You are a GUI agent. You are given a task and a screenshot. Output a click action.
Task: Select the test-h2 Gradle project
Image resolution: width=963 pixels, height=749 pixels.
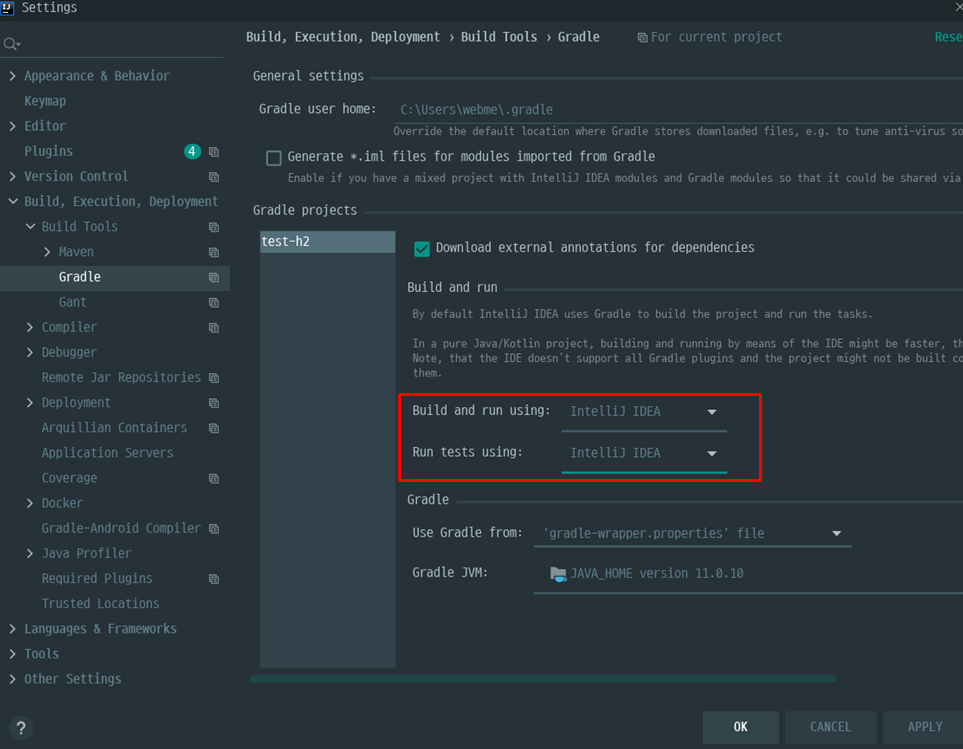[x=327, y=242]
